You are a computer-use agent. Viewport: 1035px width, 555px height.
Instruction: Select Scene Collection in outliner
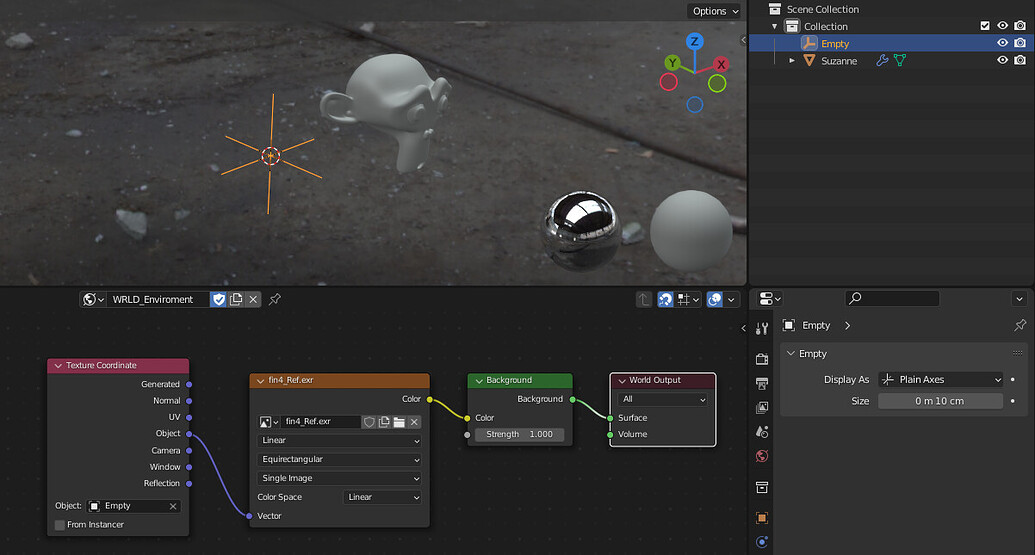(x=822, y=9)
